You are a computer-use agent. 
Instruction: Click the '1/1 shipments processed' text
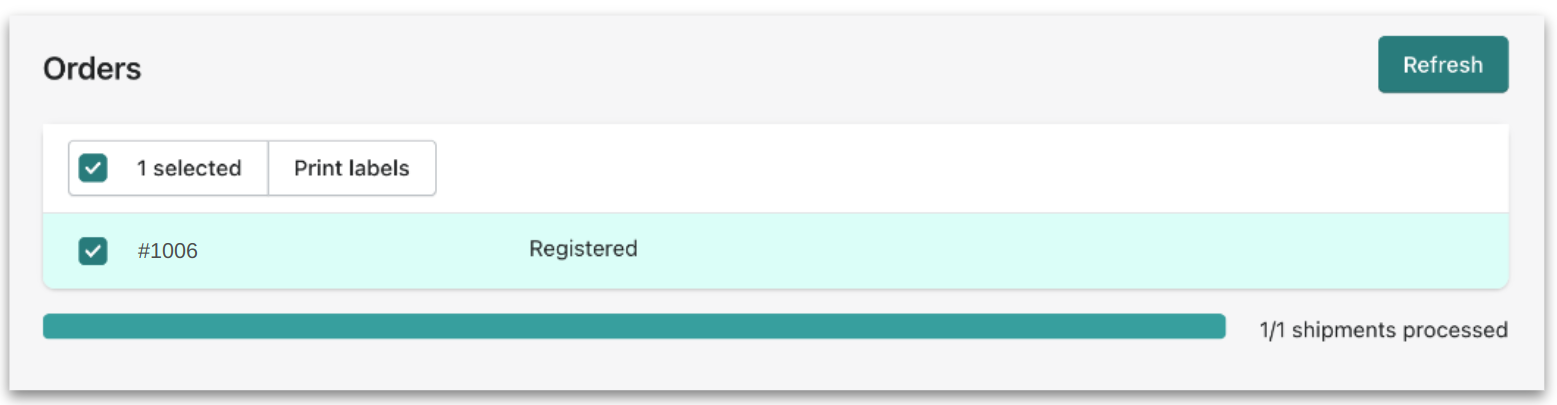pos(1383,329)
